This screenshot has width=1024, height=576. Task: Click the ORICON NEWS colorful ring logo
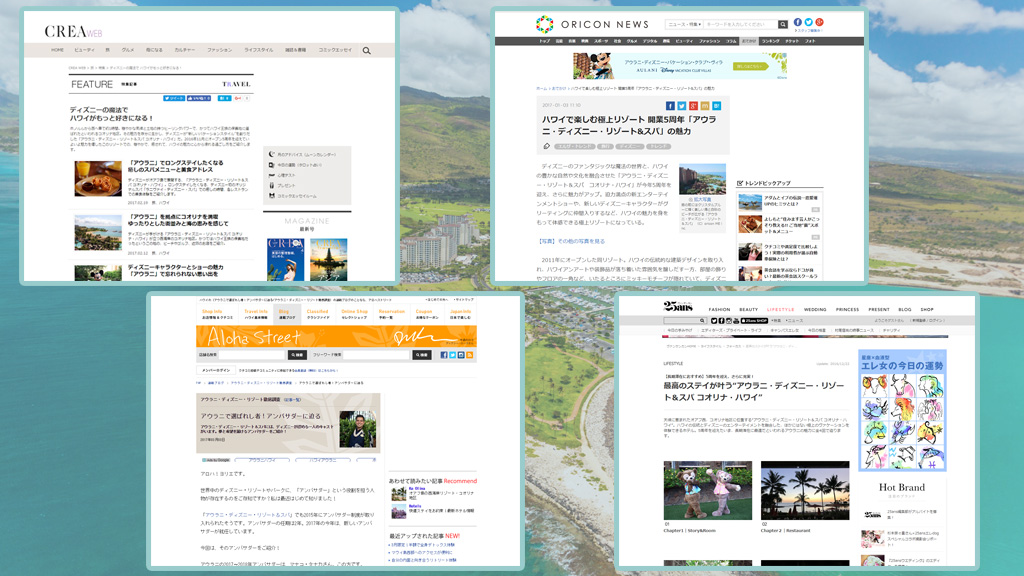544,24
